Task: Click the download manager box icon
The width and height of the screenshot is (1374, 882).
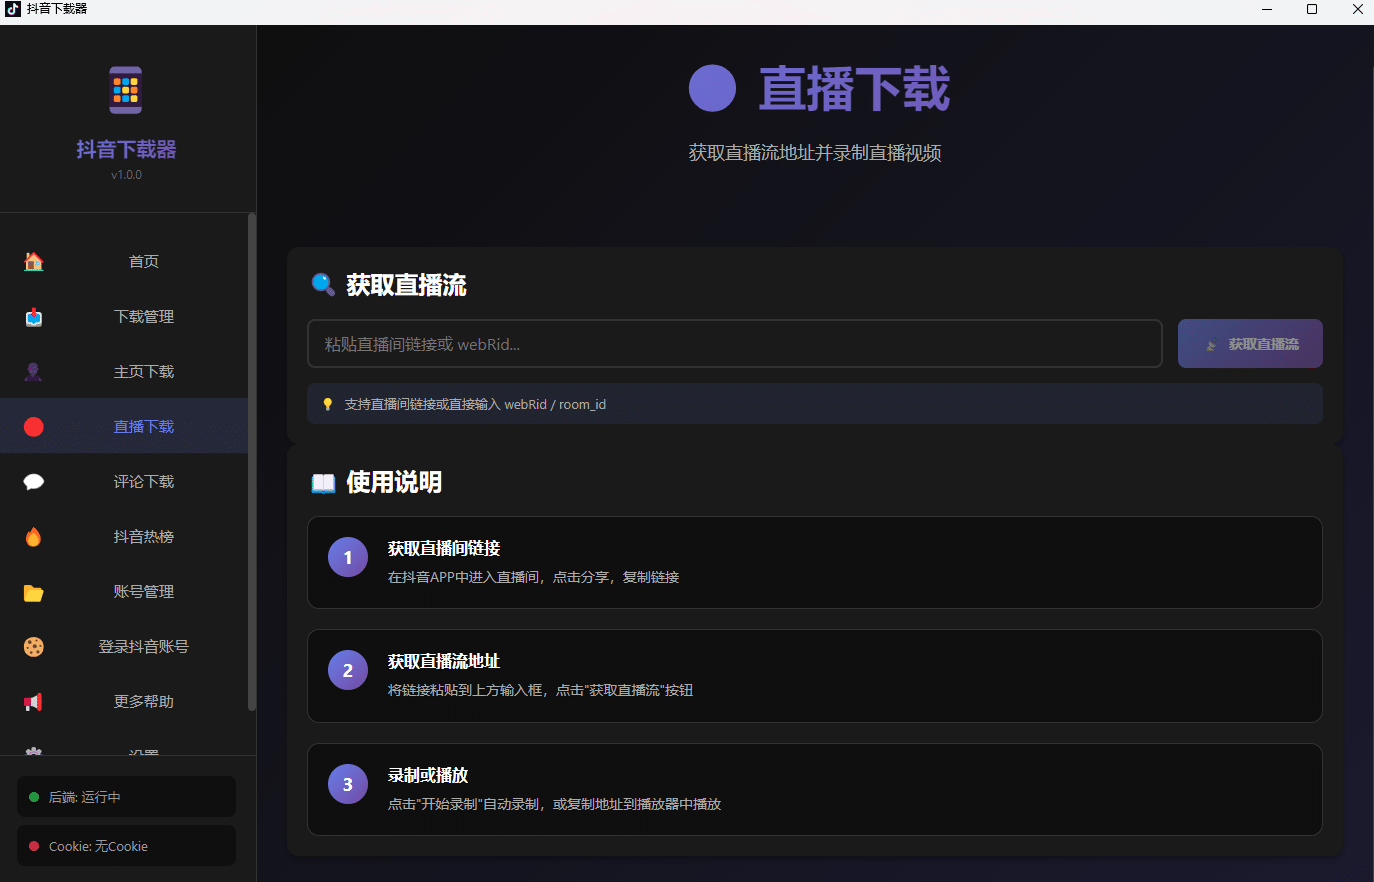Action: point(33,316)
